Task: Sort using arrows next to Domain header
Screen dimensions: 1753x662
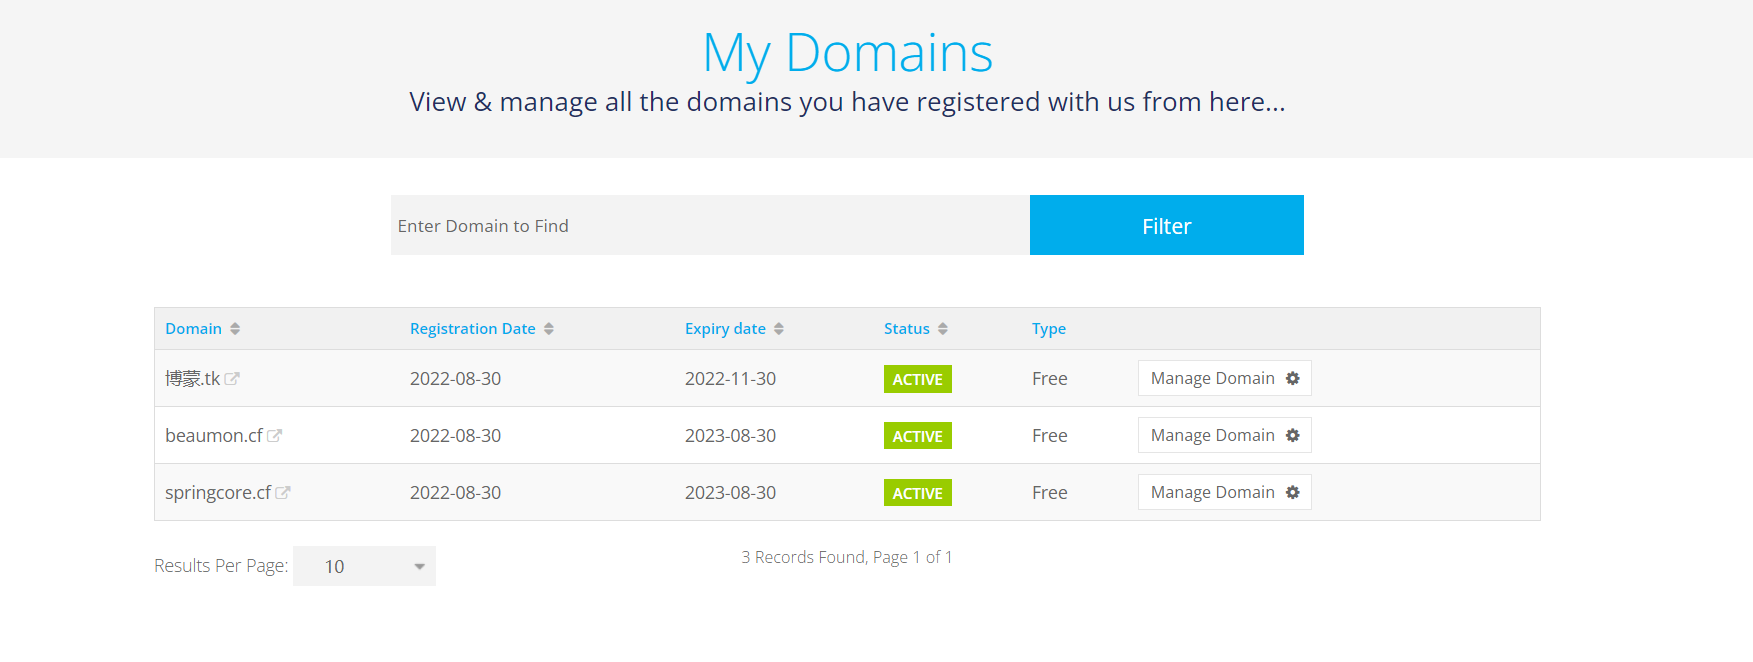Action: point(235,329)
